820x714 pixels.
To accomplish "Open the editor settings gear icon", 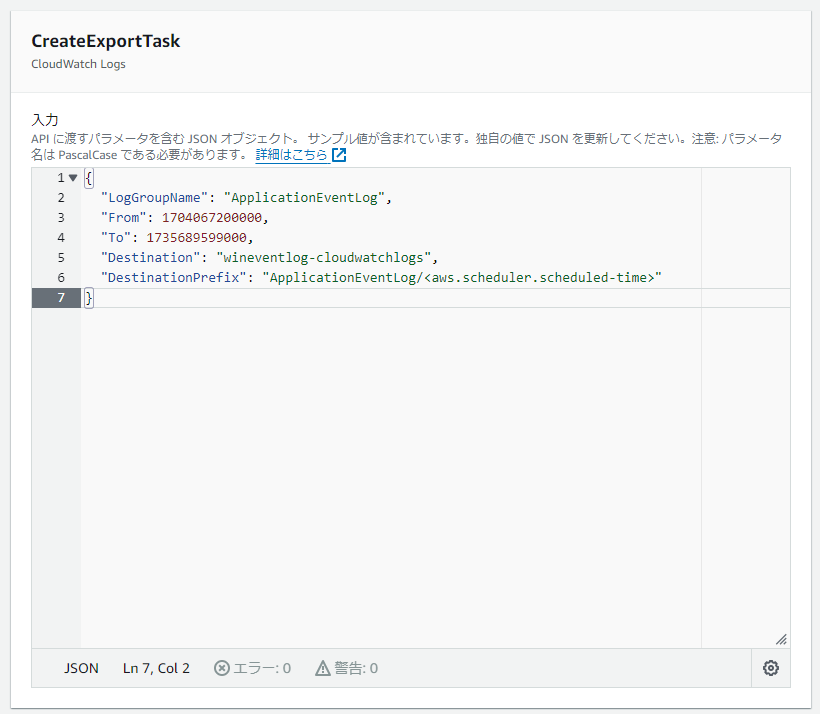I will pyautogui.click(x=770, y=668).
